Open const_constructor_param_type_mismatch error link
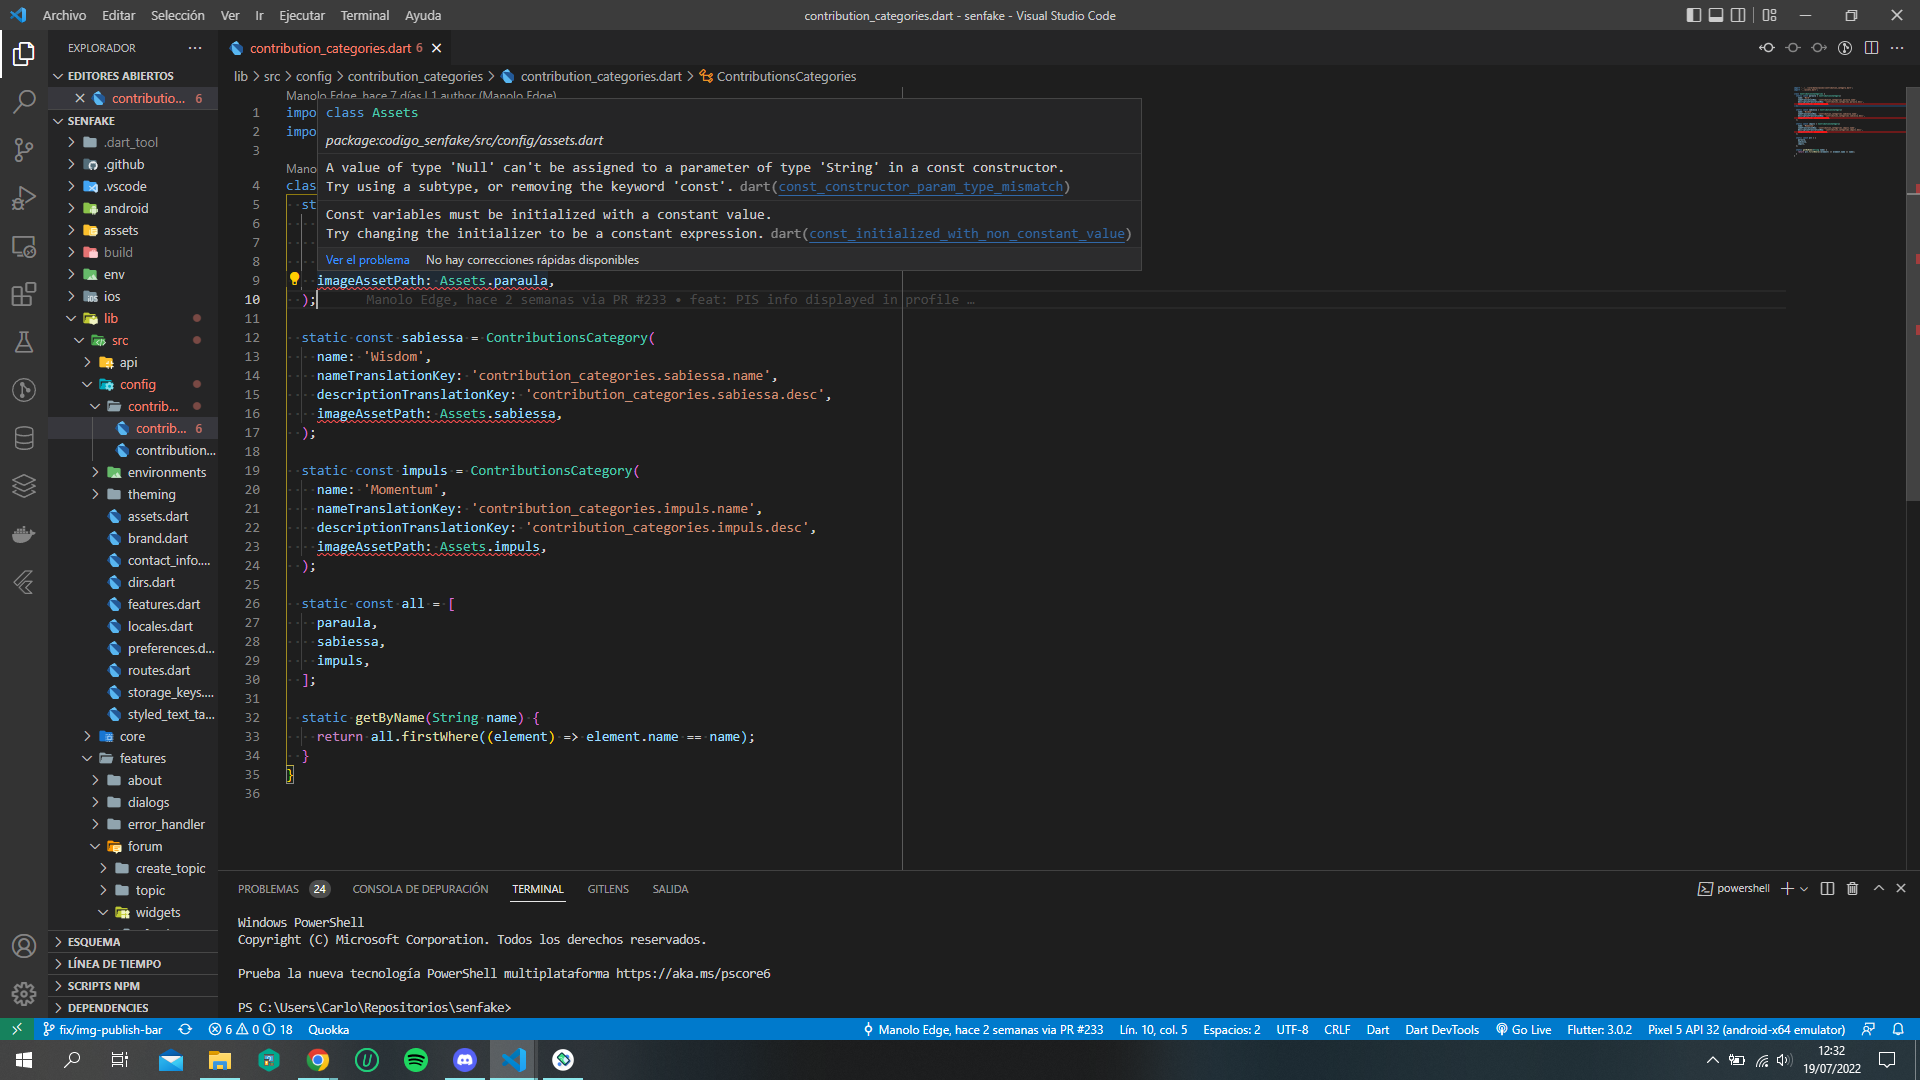The width and height of the screenshot is (1920, 1080). [x=920, y=187]
